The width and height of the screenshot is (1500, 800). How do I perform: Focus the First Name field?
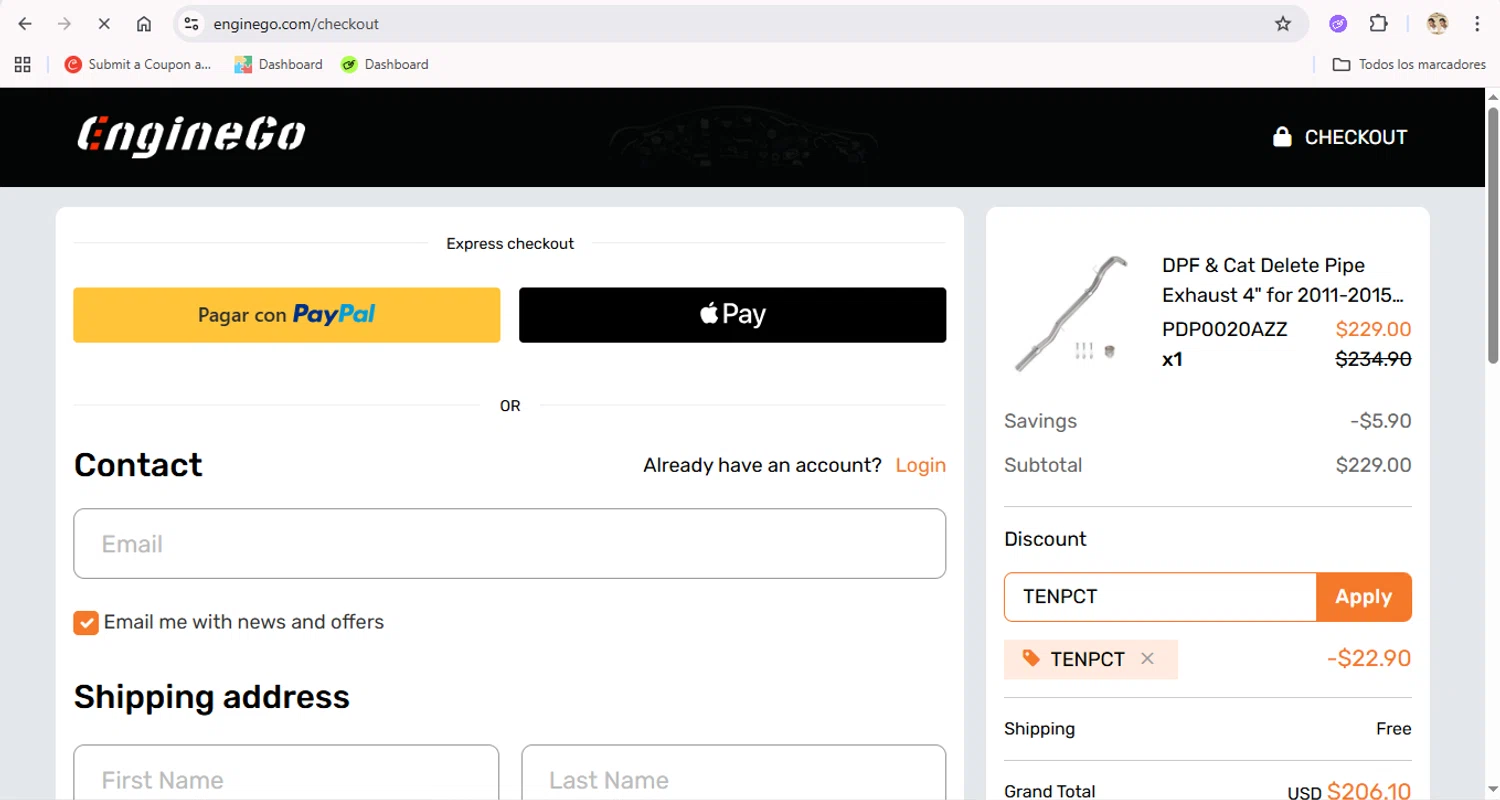pos(286,772)
